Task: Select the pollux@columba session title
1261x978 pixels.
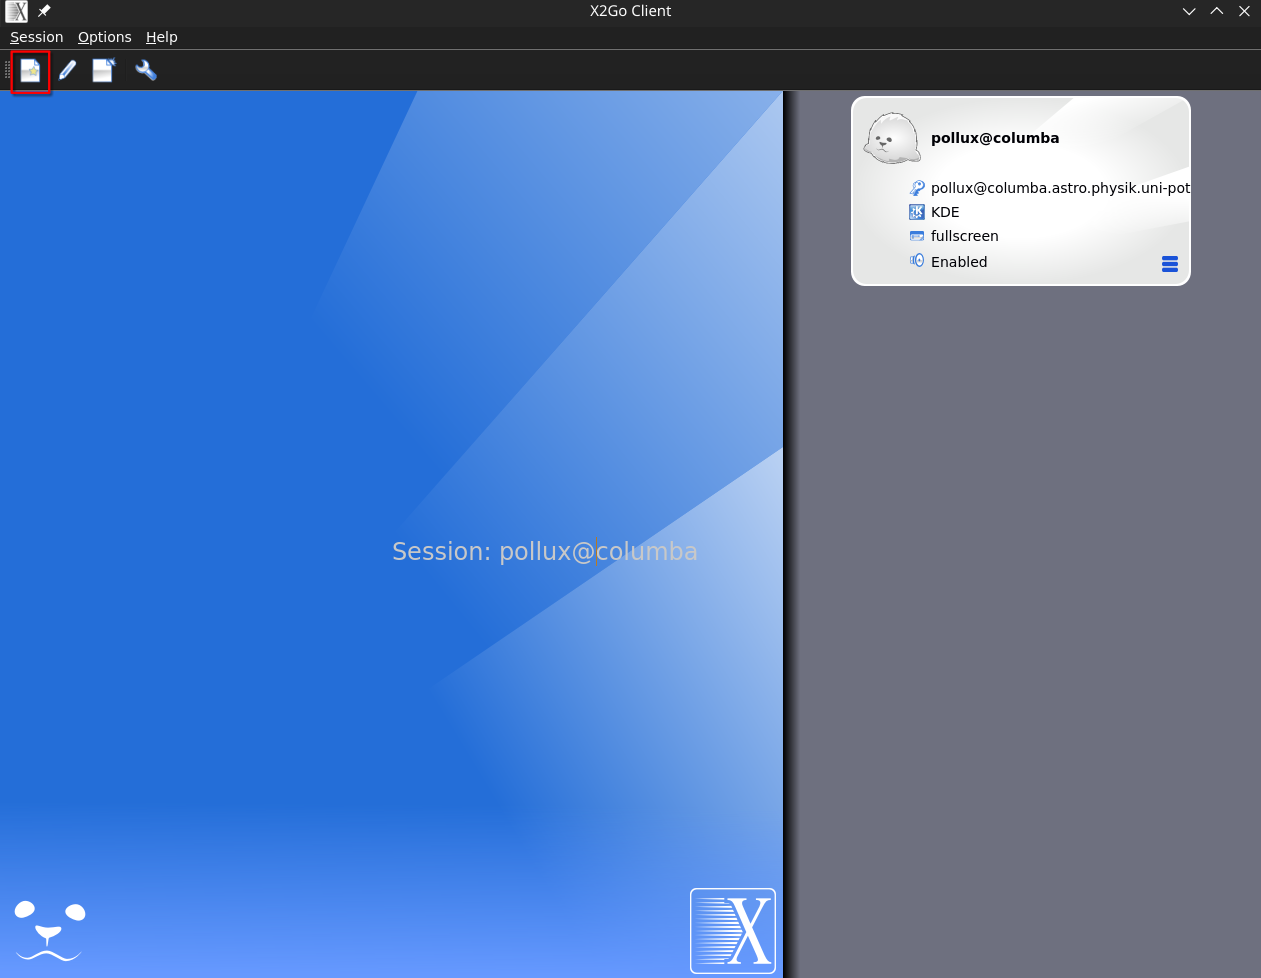Action: 994,138
